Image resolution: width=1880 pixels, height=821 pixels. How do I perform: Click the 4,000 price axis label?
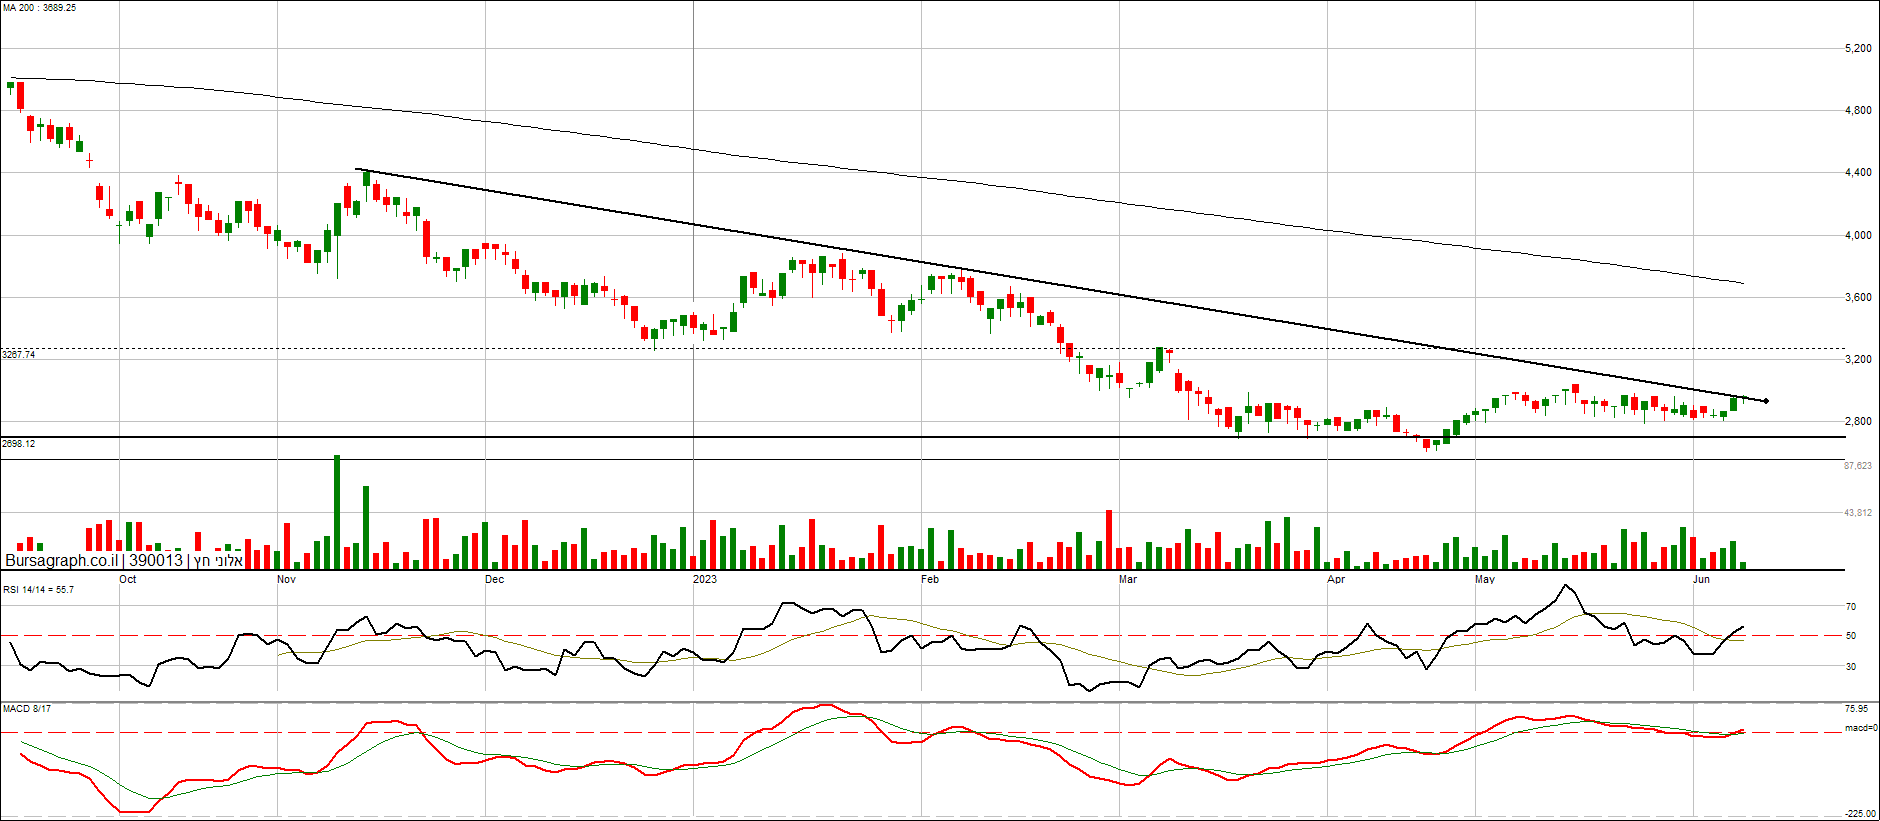(1858, 235)
